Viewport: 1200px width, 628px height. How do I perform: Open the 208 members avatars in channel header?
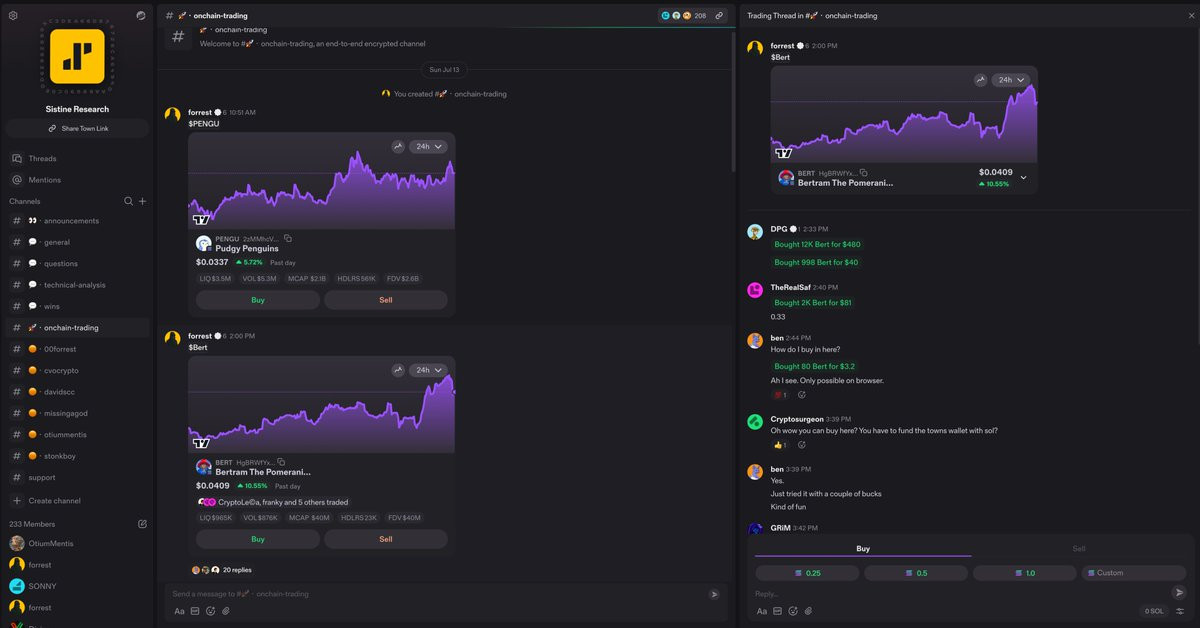point(683,16)
